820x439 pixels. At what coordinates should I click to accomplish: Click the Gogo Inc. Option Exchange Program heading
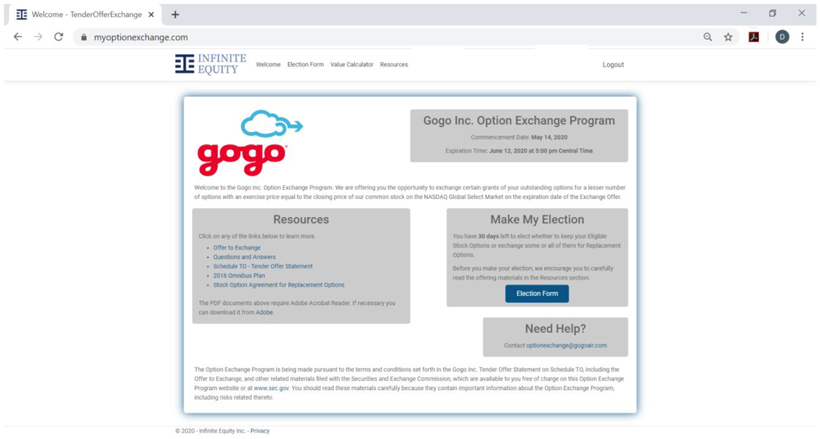519,120
